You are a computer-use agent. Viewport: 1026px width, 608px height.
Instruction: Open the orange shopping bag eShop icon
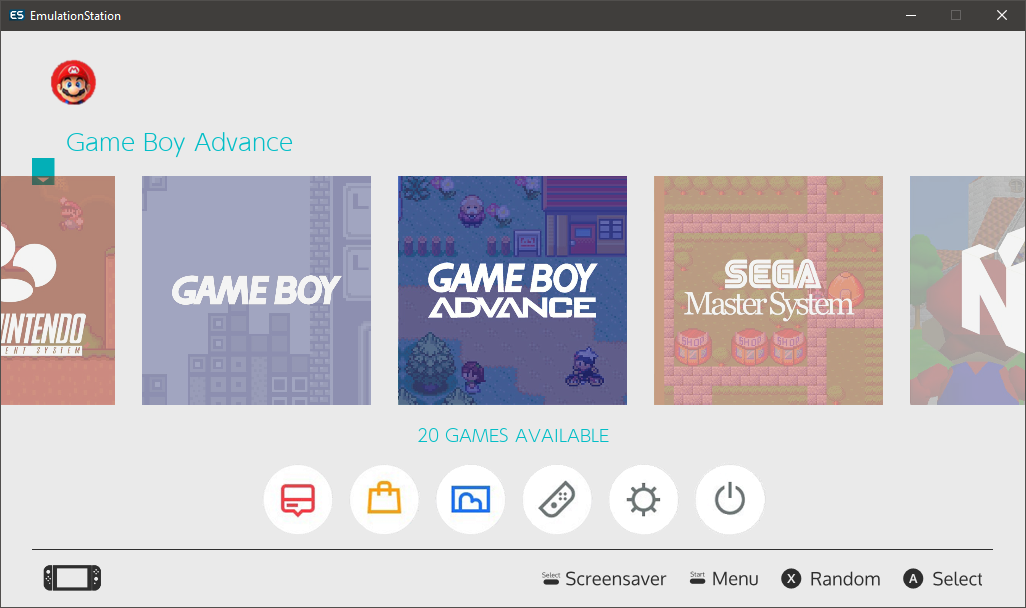384,499
